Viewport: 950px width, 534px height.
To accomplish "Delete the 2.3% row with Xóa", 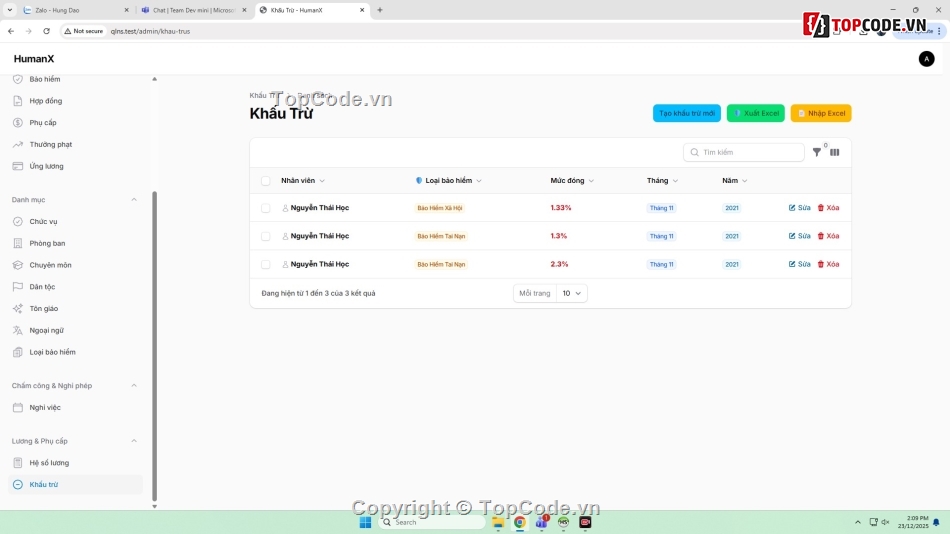I will [828, 264].
